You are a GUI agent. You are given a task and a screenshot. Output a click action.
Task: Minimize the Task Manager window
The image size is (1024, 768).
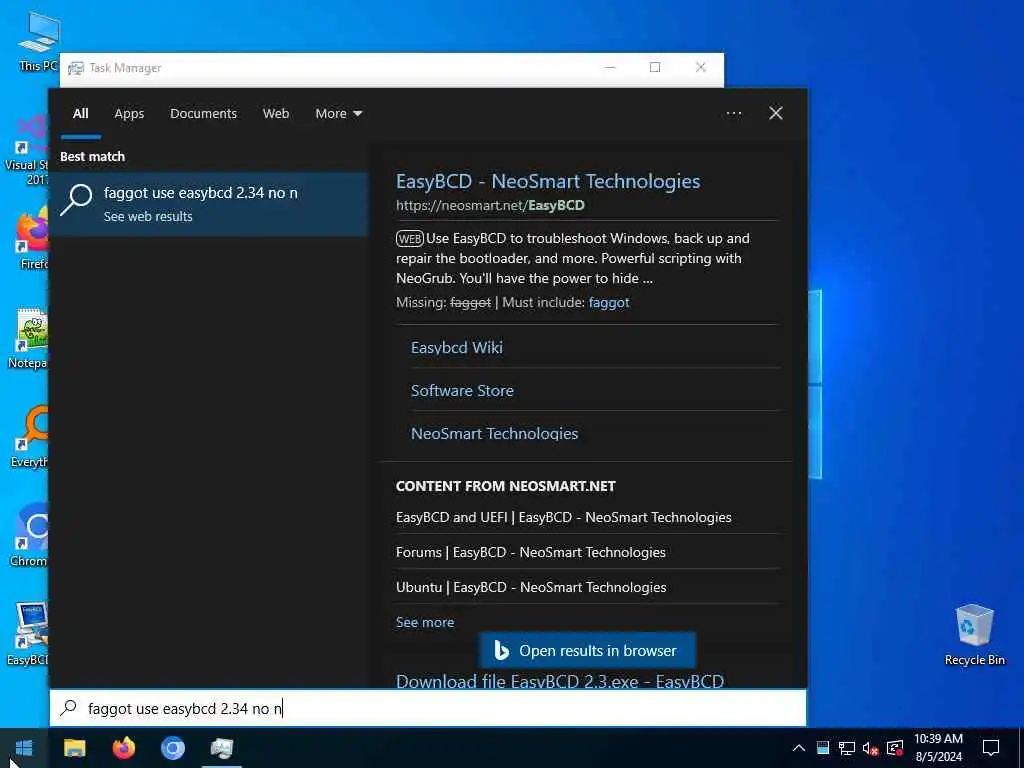[x=610, y=67]
